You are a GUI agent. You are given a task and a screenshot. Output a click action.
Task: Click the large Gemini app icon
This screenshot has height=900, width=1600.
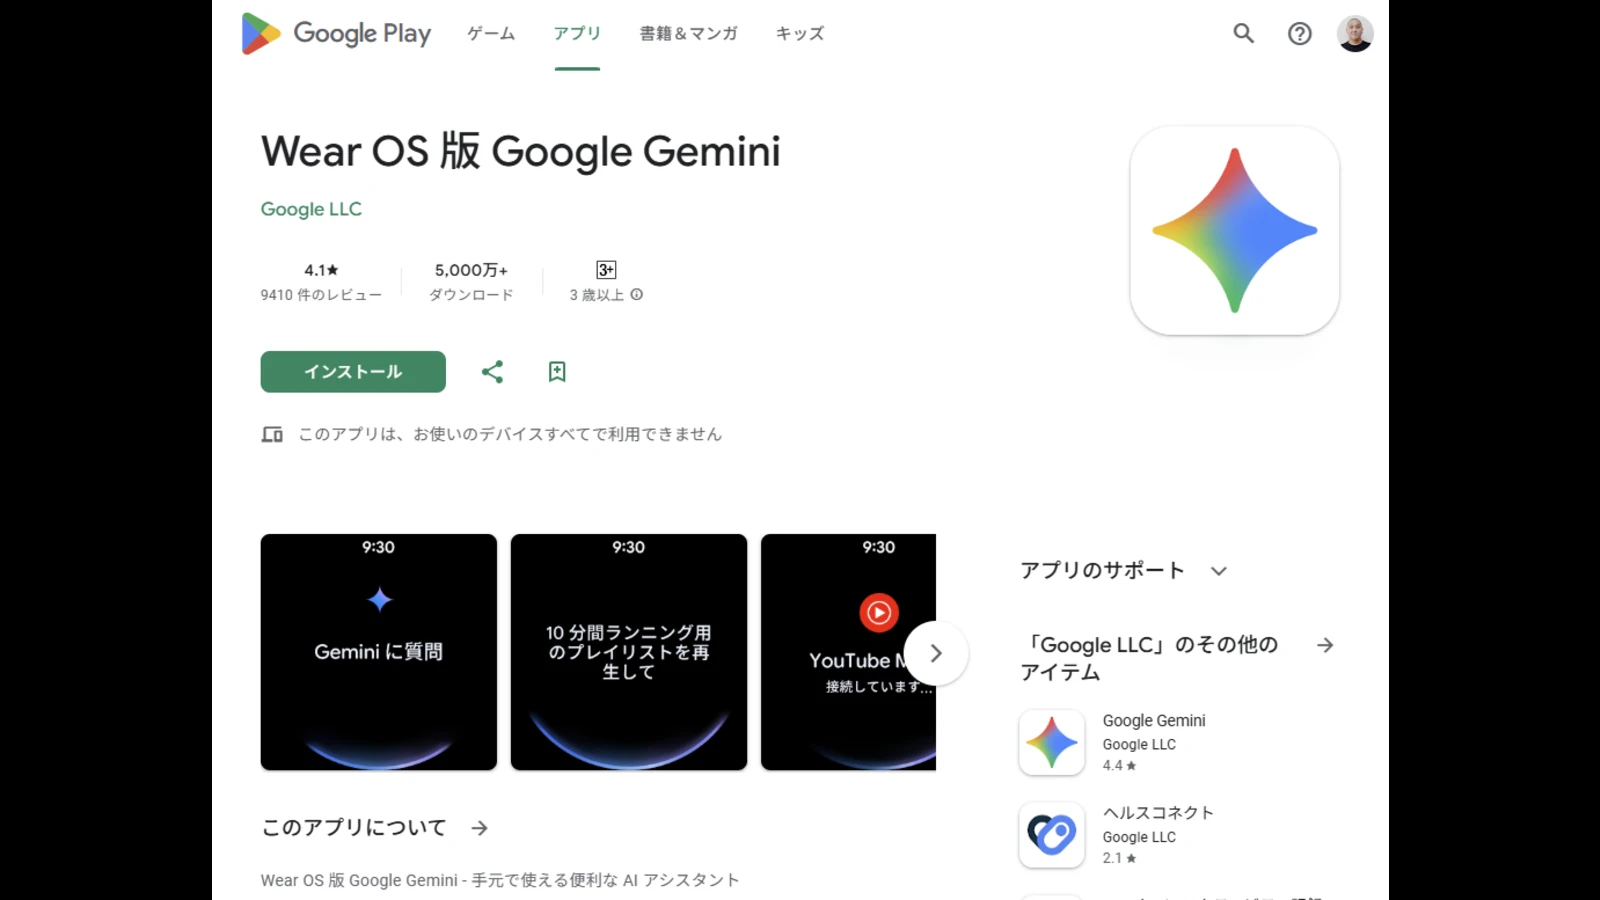(x=1234, y=230)
